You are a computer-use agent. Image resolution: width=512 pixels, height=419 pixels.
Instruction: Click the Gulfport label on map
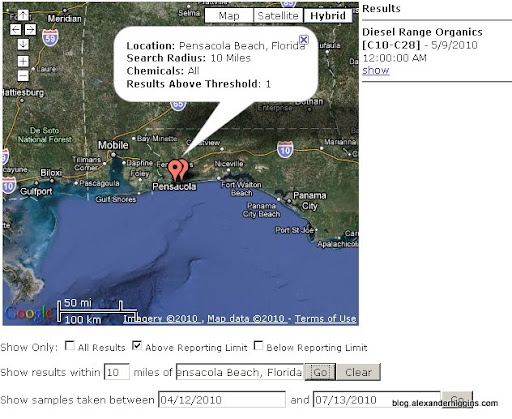click(x=36, y=191)
